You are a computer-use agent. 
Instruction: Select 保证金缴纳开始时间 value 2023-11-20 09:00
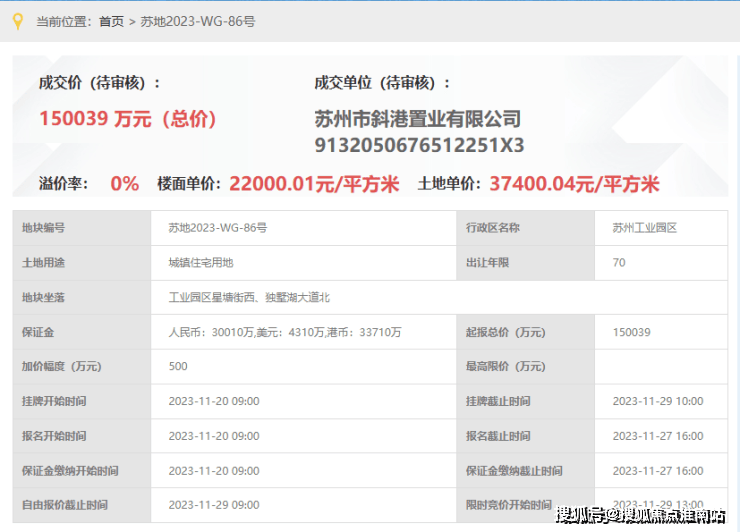click(214, 471)
